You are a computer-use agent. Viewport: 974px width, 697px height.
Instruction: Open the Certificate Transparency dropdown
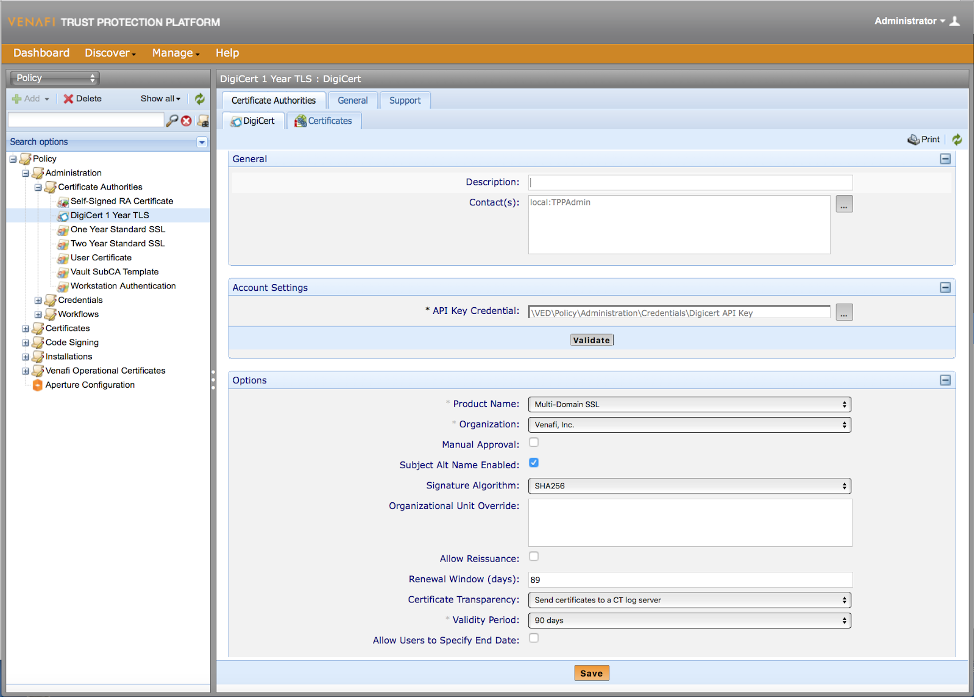tap(690, 600)
